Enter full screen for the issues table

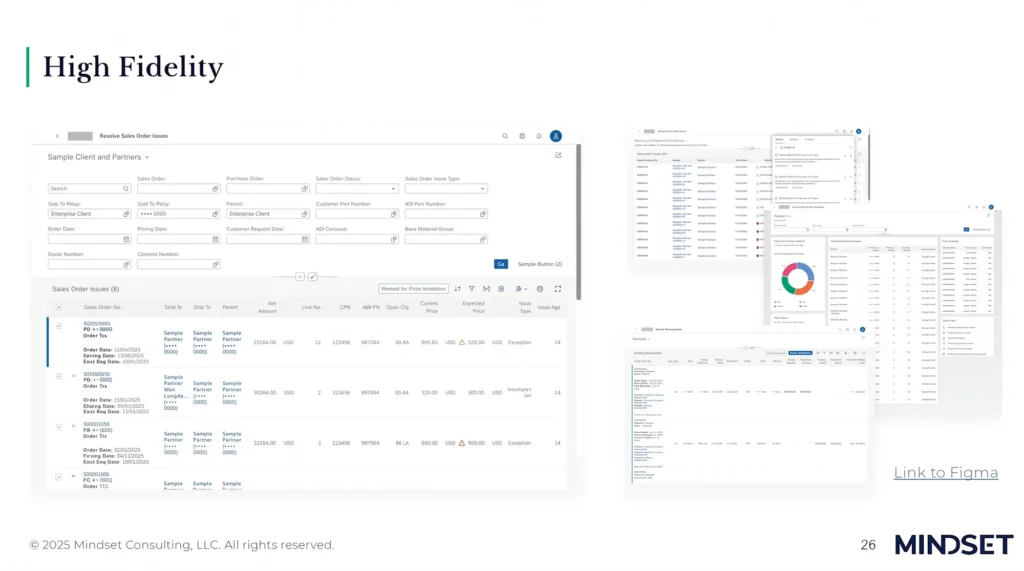click(558, 289)
